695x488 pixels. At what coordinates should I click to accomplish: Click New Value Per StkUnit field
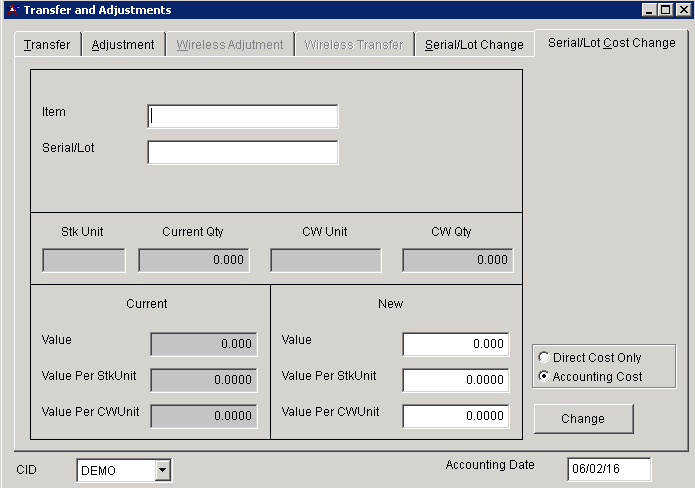[x=455, y=380]
